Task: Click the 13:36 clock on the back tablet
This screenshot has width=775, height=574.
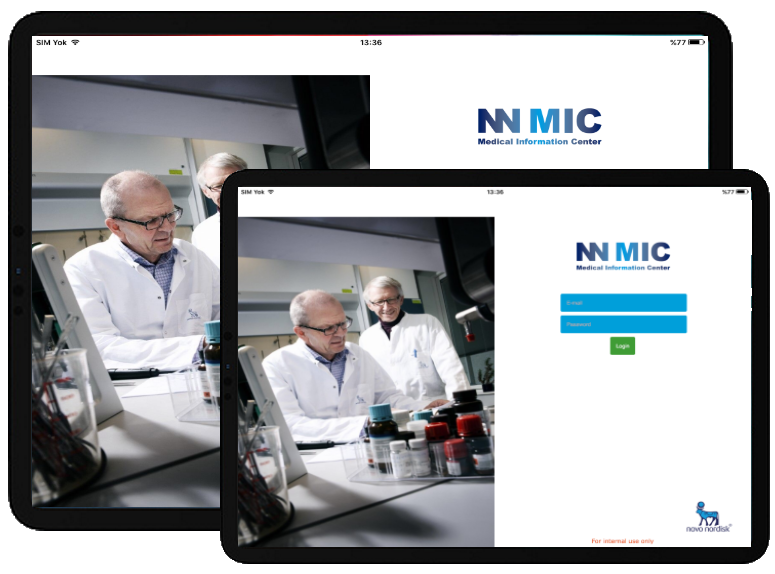Action: point(370,42)
